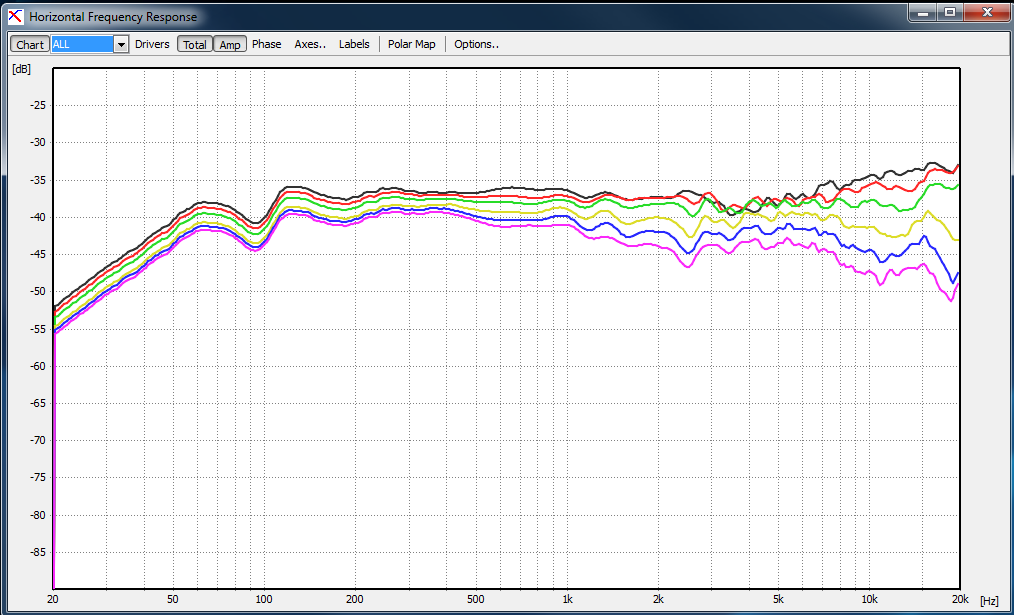Click the app icon in the title bar
The width and height of the screenshot is (1014, 615).
point(17,16)
